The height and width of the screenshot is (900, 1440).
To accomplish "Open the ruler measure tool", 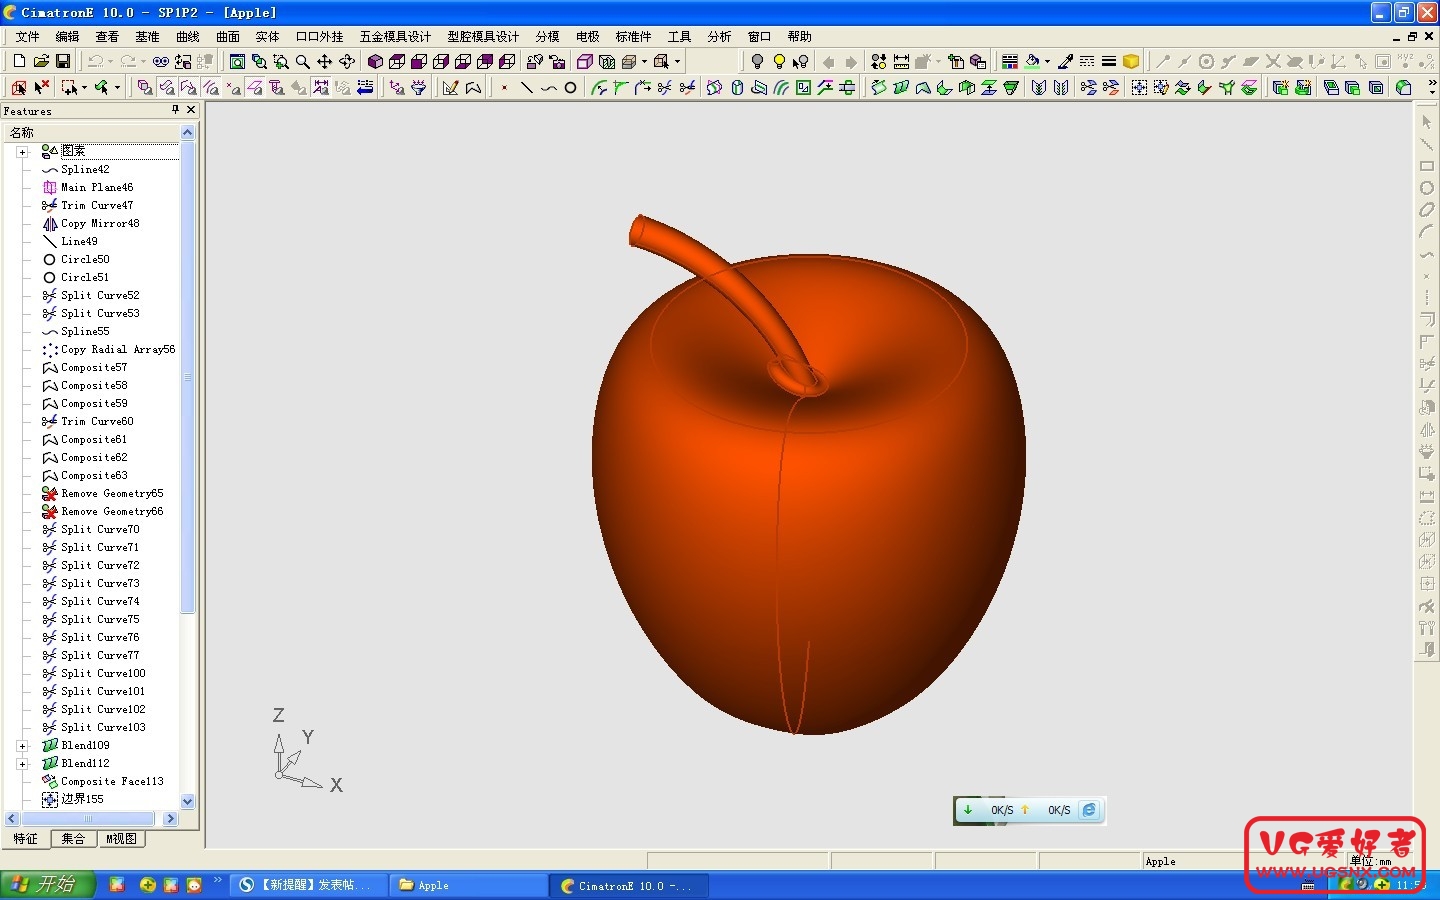I will click(x=901, y=62).
